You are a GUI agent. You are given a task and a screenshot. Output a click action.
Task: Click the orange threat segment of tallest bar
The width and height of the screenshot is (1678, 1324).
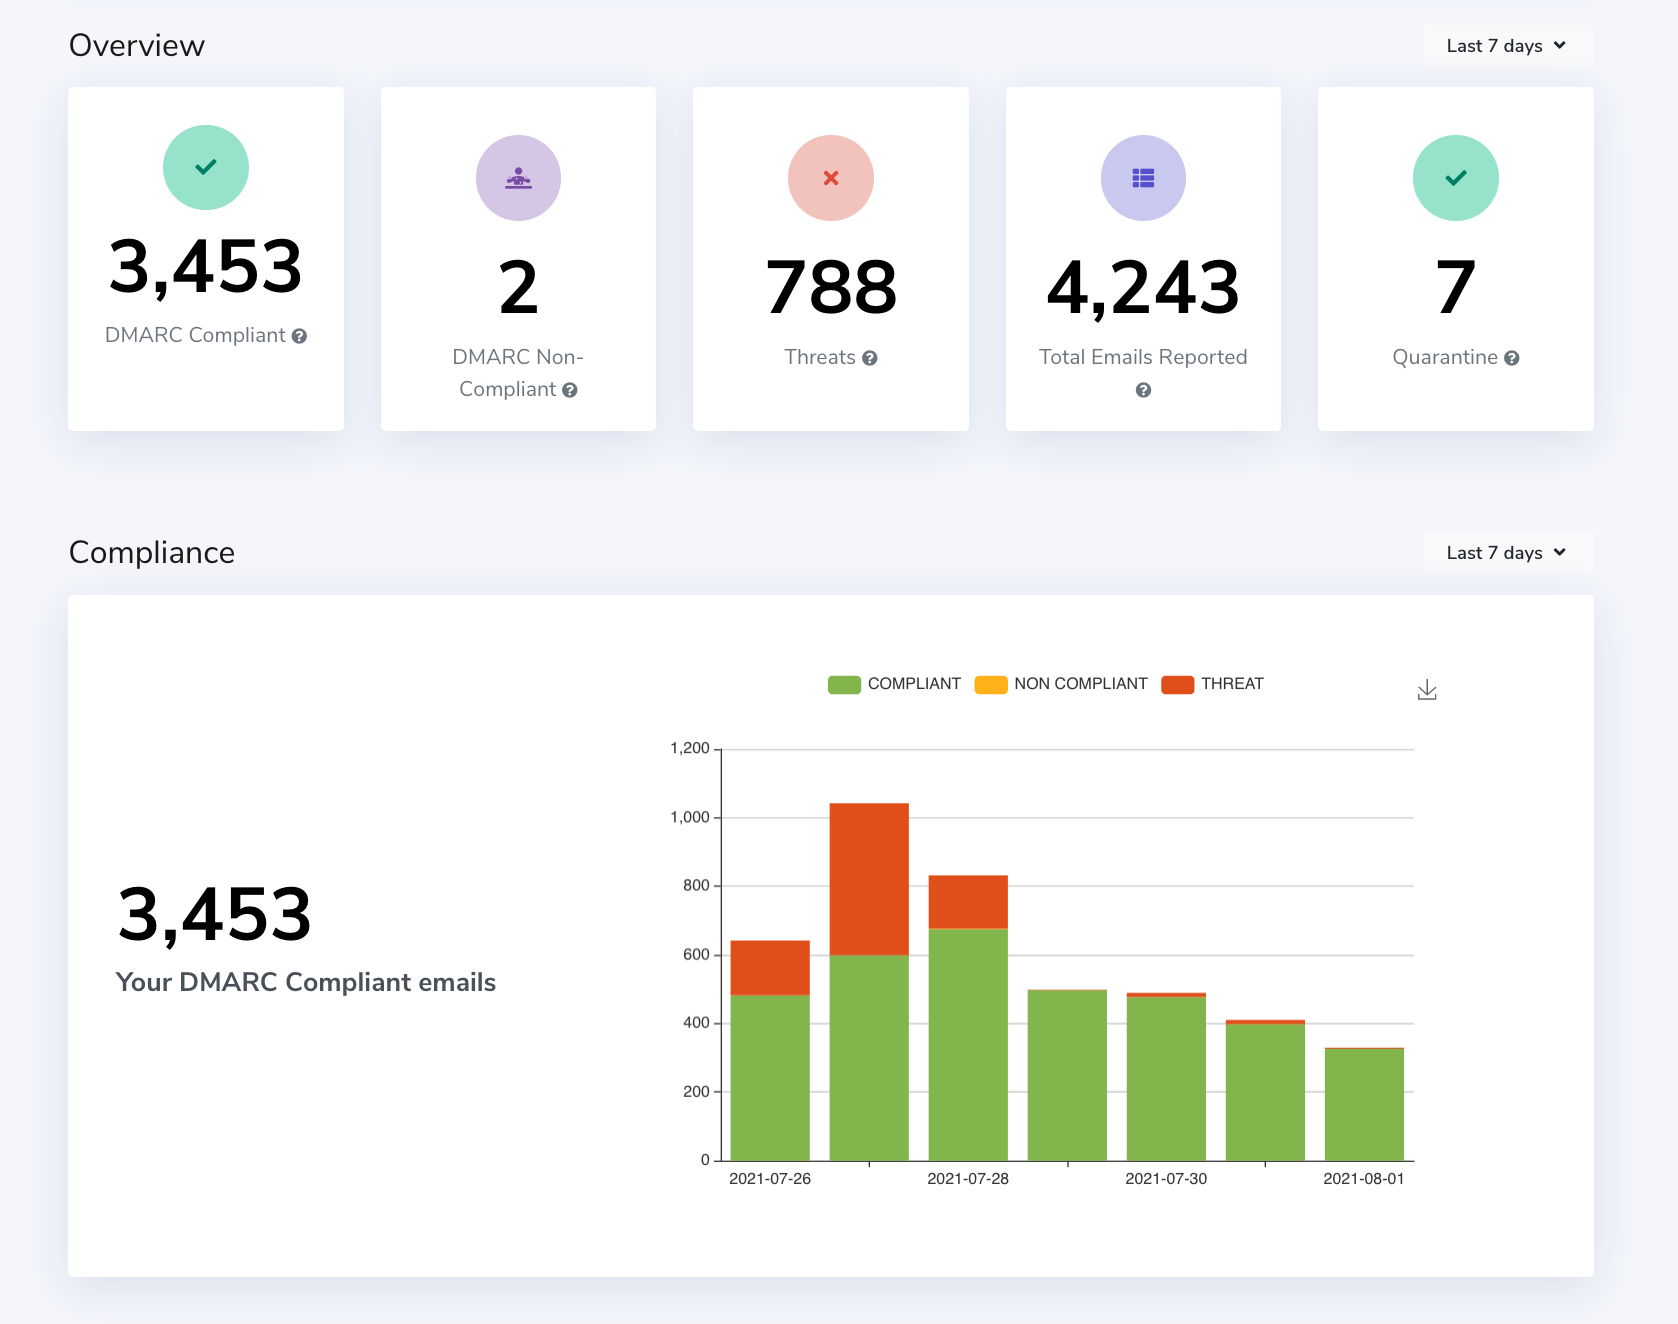pos(869,878)
